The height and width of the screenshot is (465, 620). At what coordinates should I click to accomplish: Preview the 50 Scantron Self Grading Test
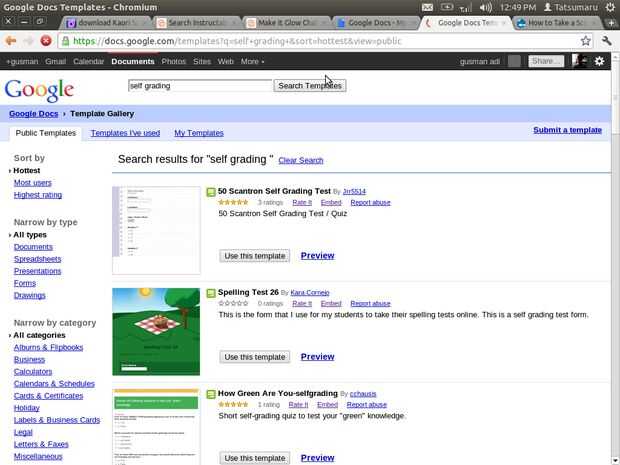pyautogui.click(x=318, y=256)
